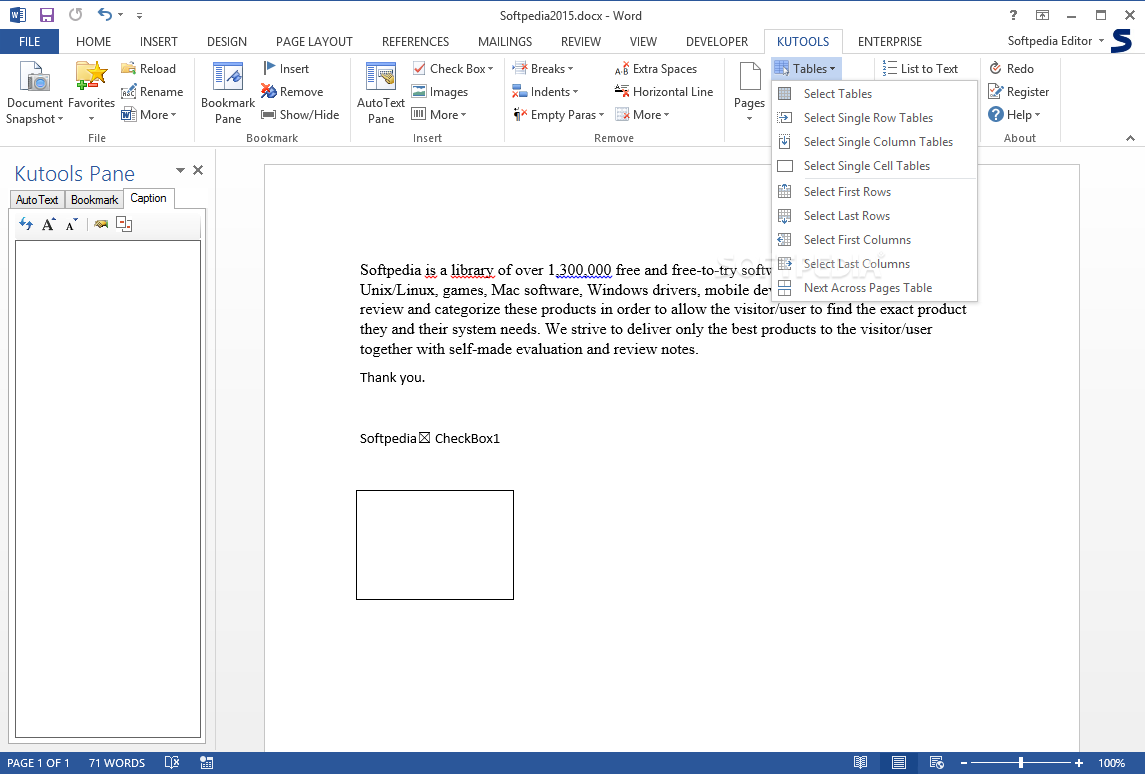Open the FILE backstage tab
The height and width of the screenshot is (774, 1145).
pyautogui.click(x=29, y=42)
